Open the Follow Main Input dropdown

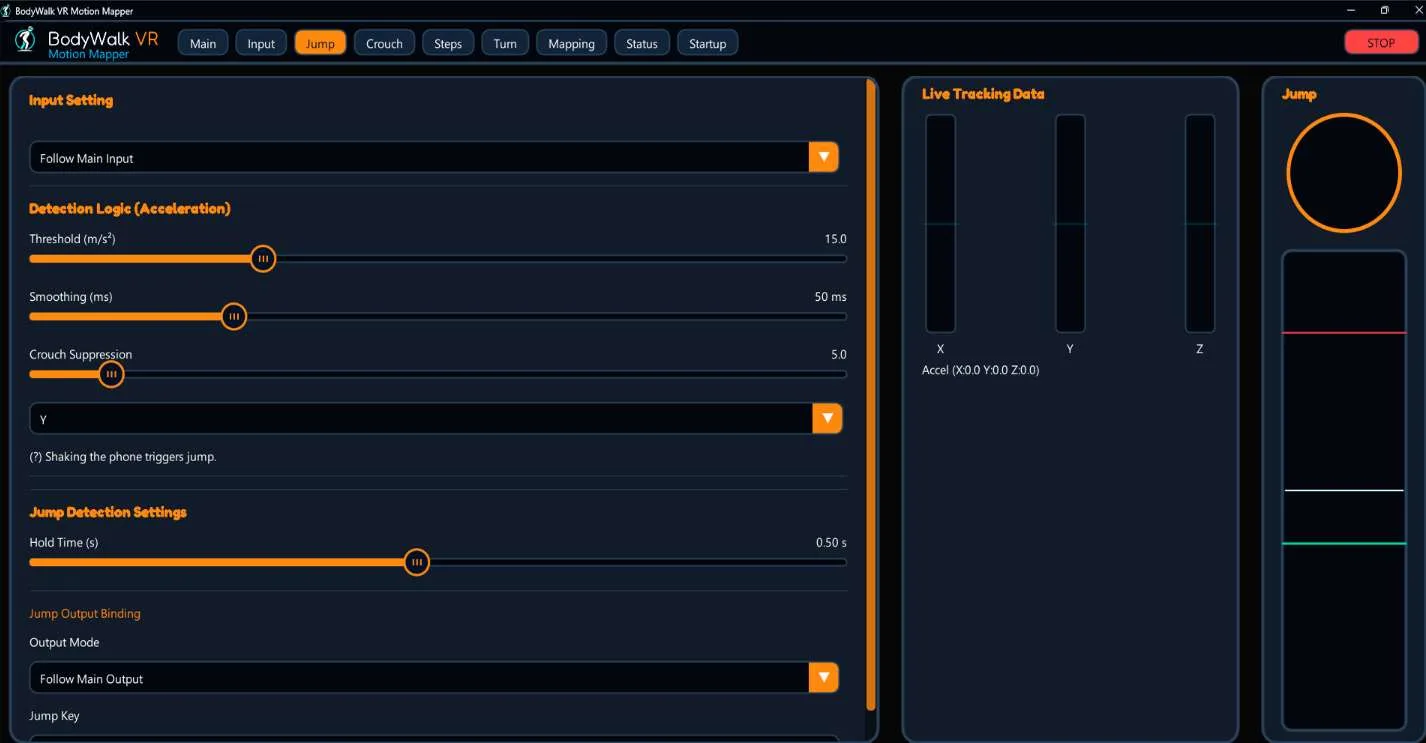433,158
